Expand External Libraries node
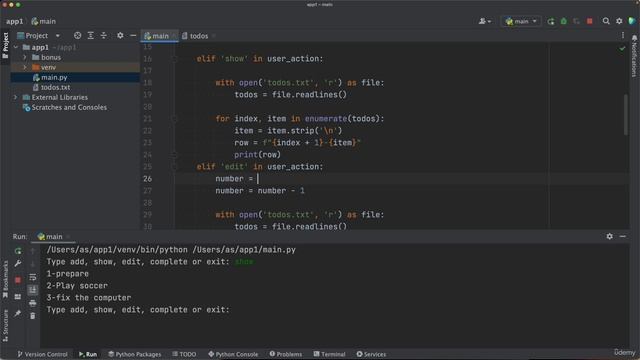Screen dimensions: 640x360 pos(16,97)
